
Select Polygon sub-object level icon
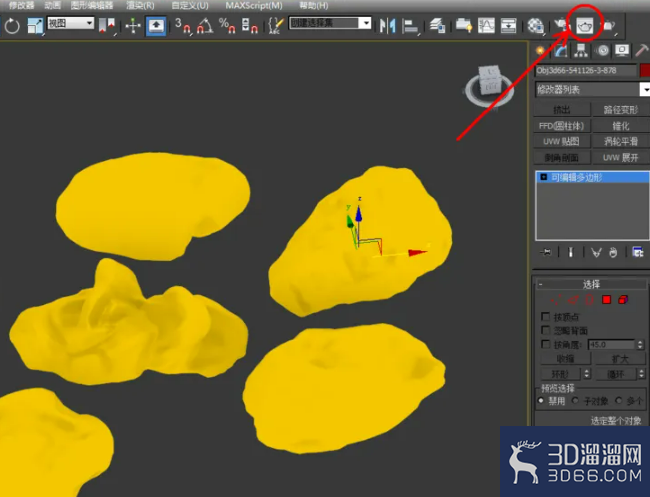(x=606, y=299)
